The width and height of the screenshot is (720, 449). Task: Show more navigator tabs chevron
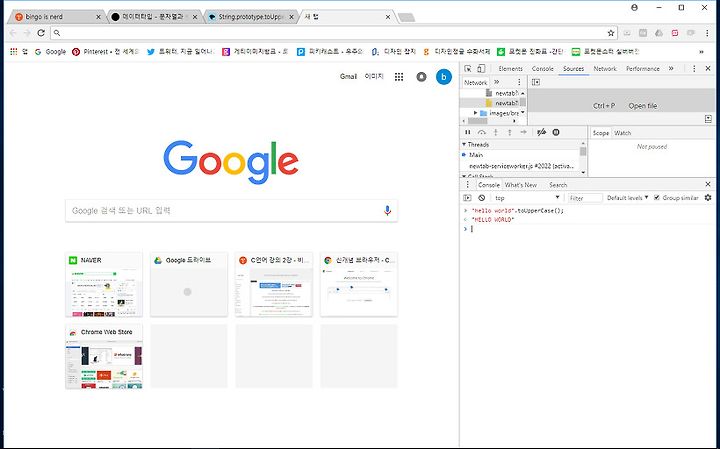[x=496, y=82]
